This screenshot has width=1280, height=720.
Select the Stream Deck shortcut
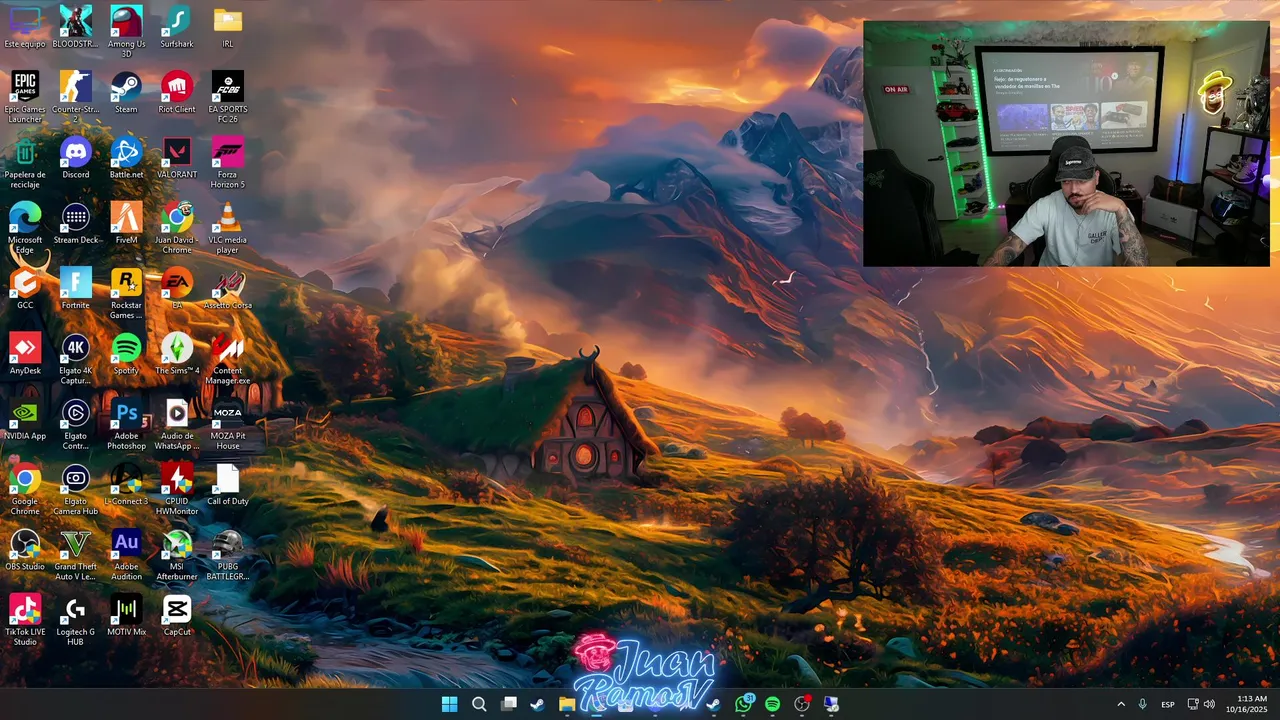point(75,223)
